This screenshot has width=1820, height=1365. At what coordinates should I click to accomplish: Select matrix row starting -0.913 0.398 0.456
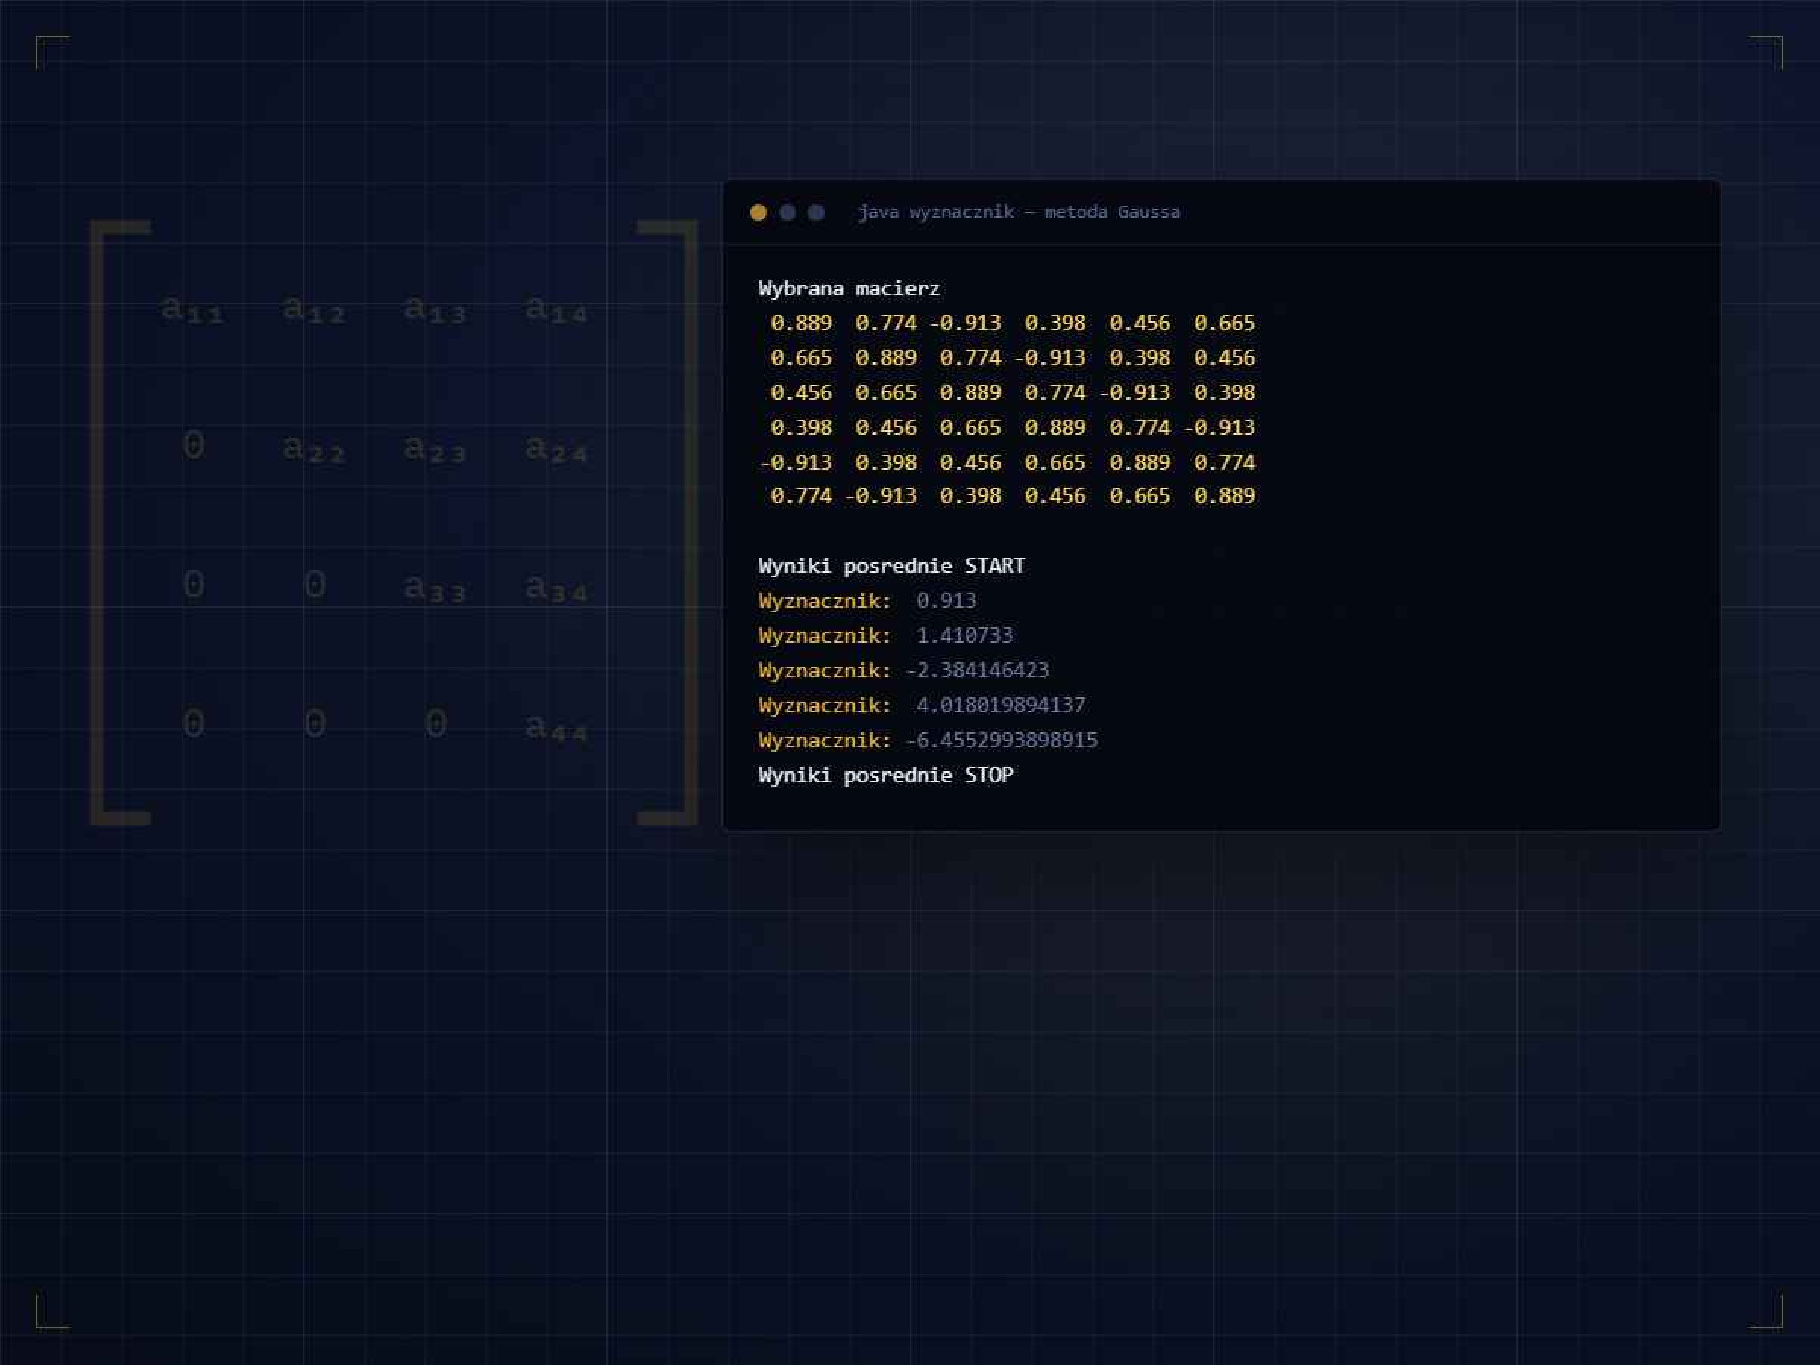click(1007, 463)
